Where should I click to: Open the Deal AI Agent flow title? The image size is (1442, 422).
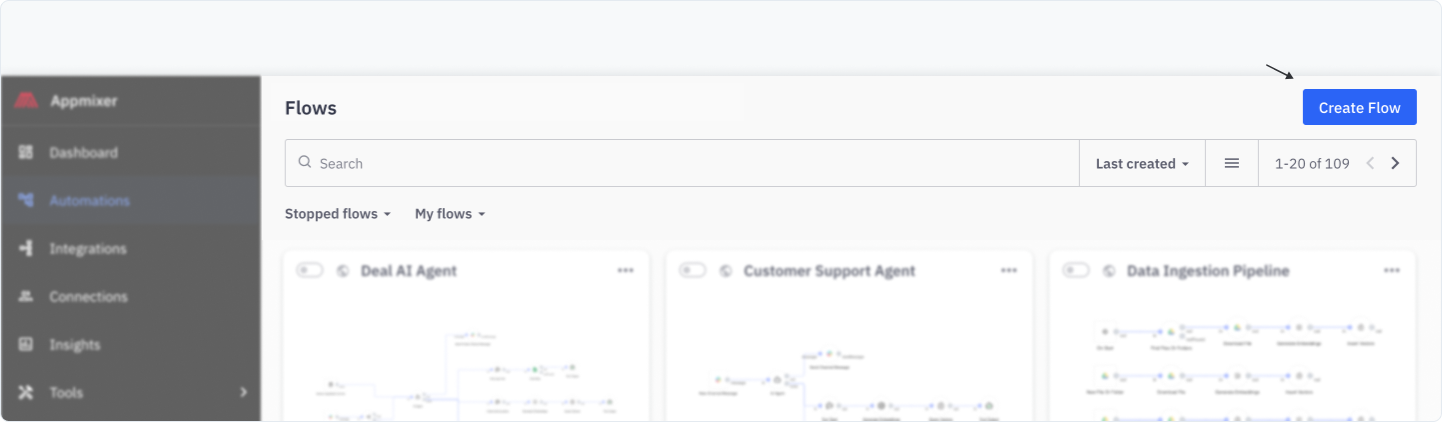click(x=408, y=271)
